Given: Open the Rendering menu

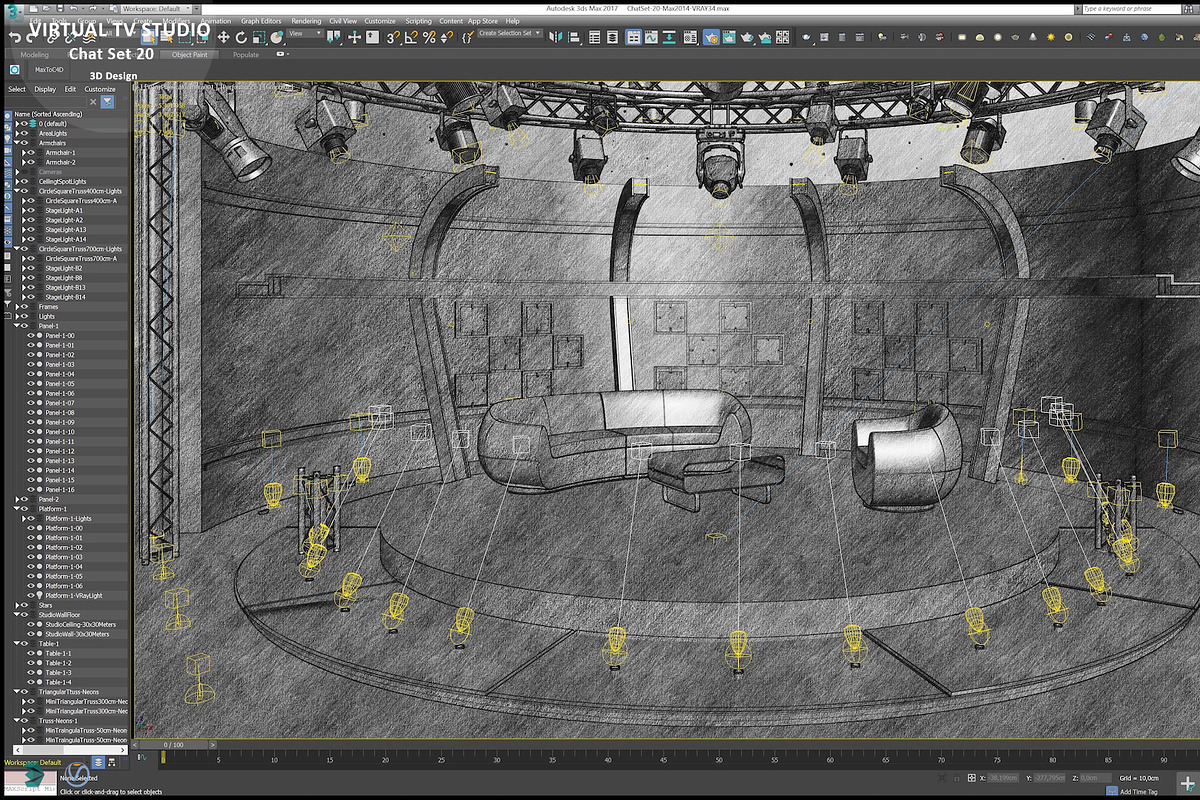Looking at the screenshot, I should [306, 21].
